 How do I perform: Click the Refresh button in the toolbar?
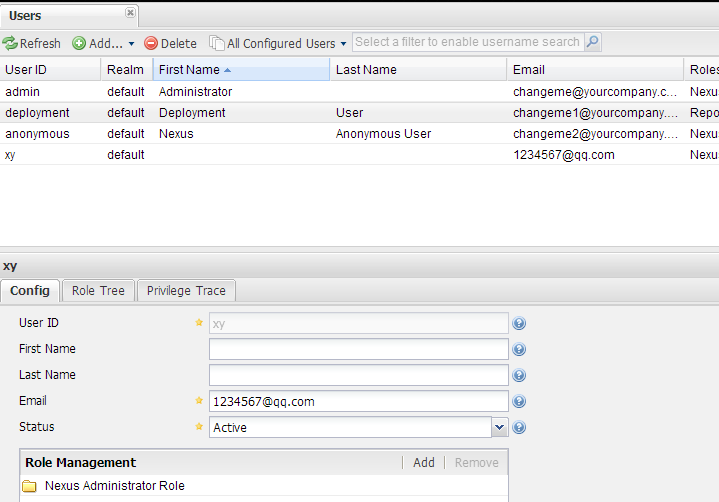[x=32, y=44]
